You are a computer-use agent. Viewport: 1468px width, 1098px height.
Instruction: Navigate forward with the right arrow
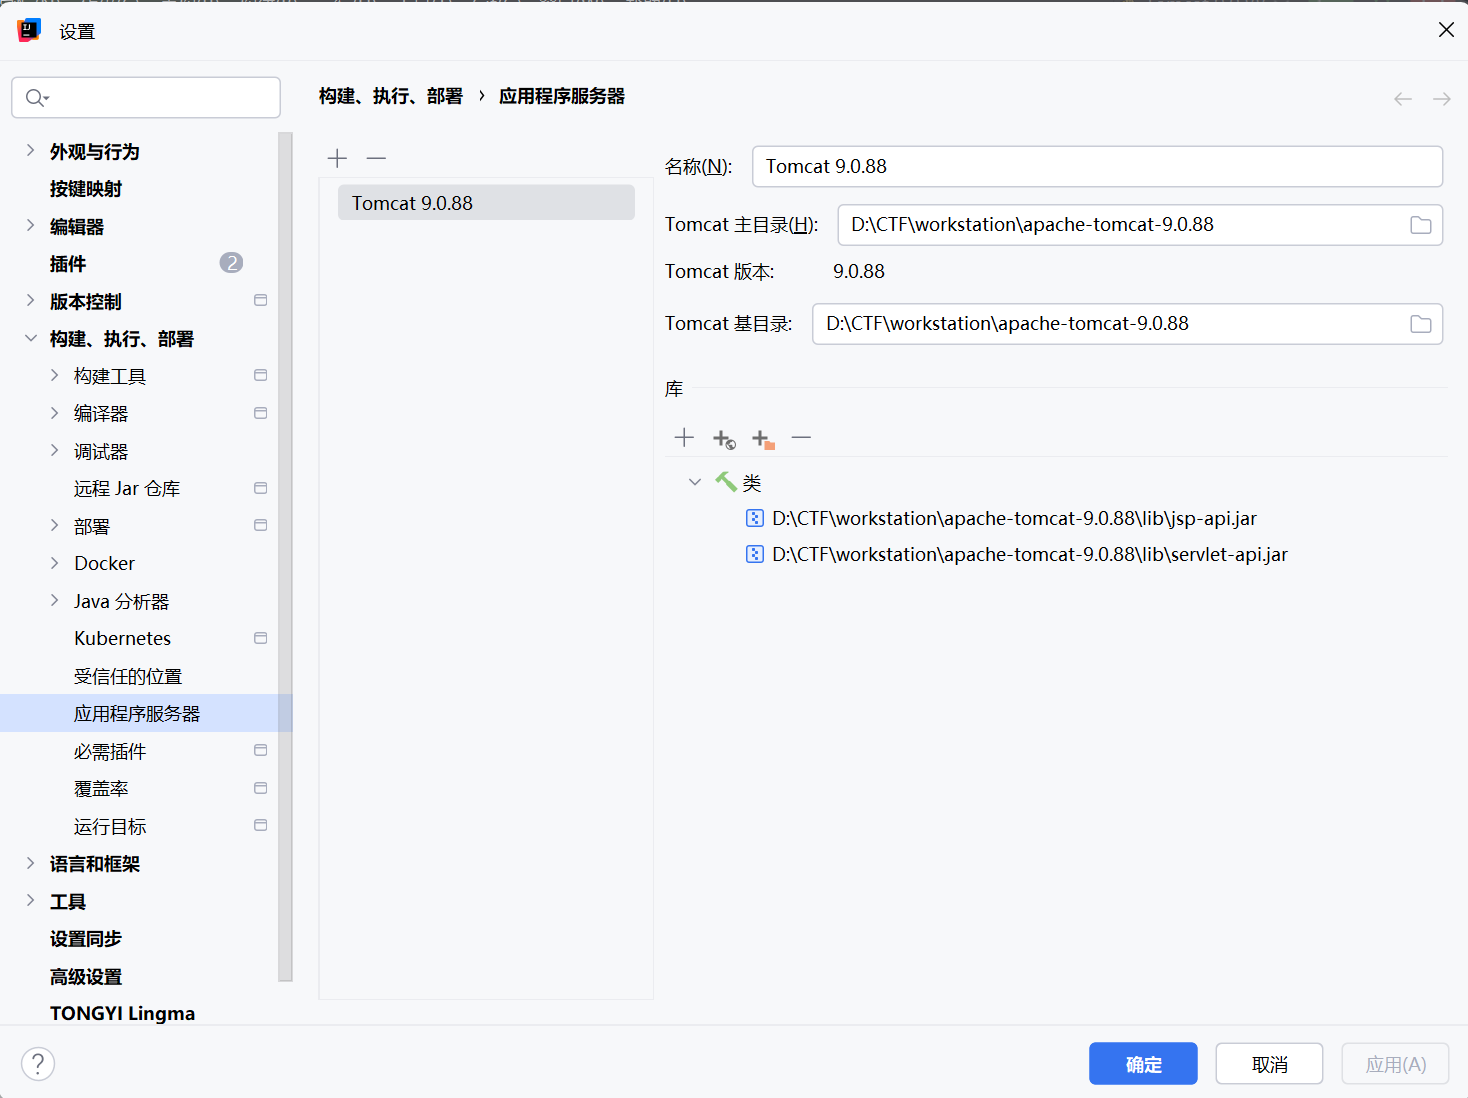tap(1441, 98)
